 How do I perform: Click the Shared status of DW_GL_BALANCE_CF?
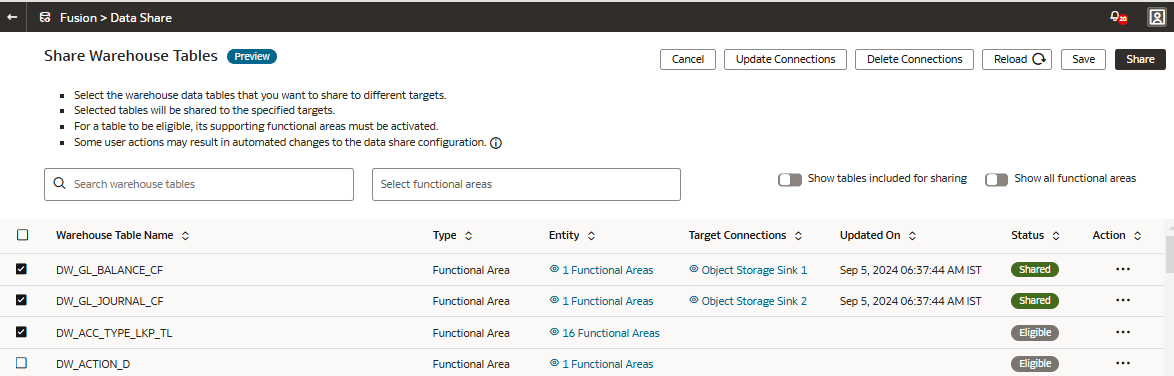click(1035, 270)
